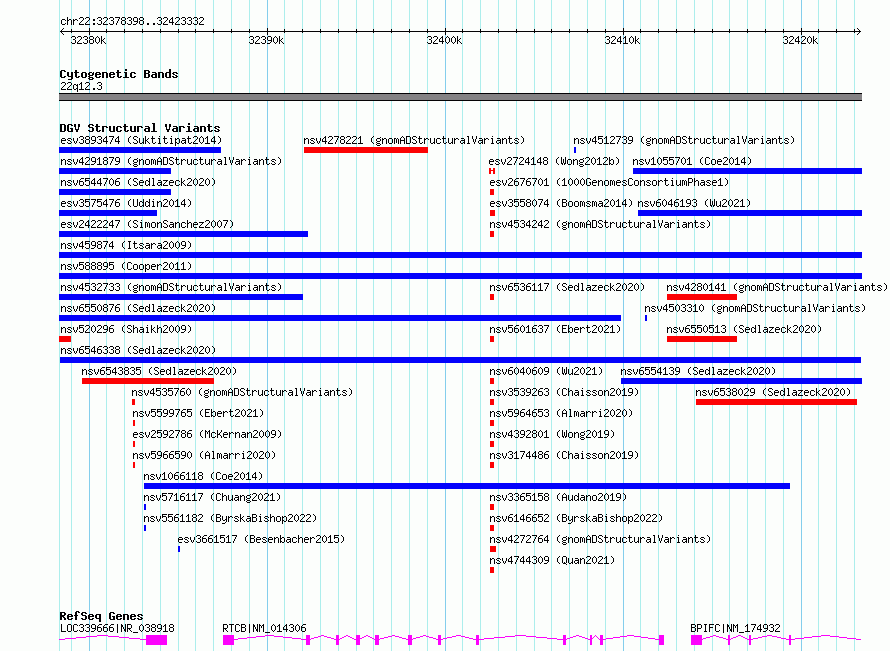Screen dimensions: 890x651
Task: Click the 32420k ruler tick label
Action: coord(800,40)
